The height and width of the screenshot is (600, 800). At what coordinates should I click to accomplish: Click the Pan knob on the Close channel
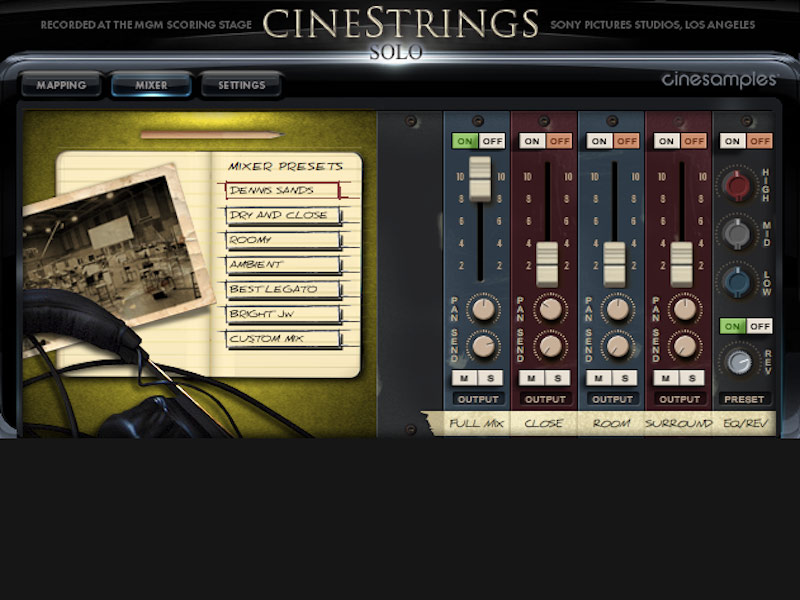549,310
